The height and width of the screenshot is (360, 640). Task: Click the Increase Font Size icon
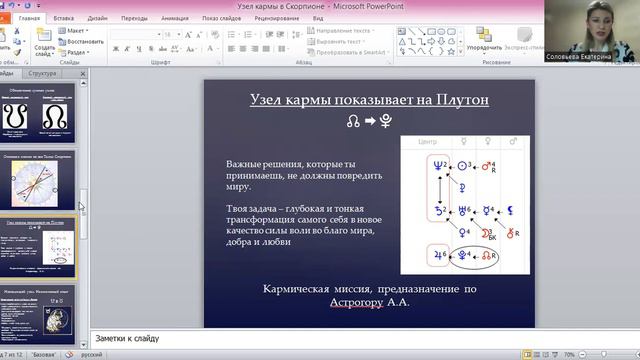188,35
